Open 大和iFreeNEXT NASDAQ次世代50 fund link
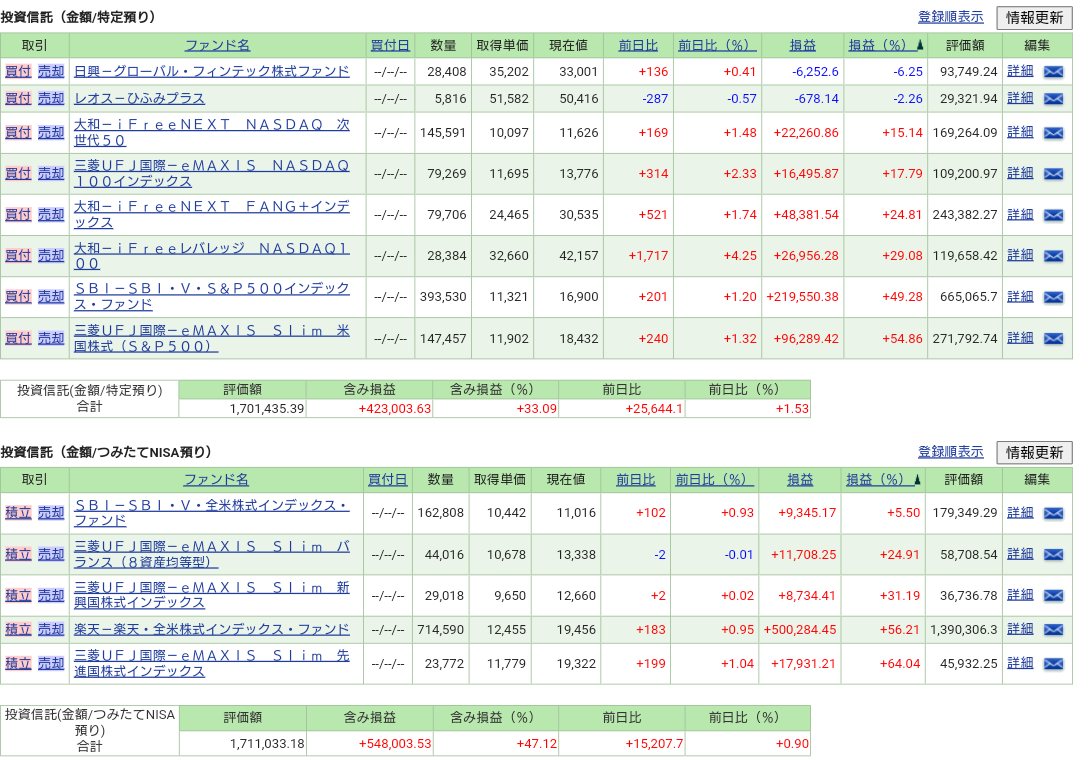Image resolution: width=1080 pixels, height=772 pixels. (x=212, y=132)
